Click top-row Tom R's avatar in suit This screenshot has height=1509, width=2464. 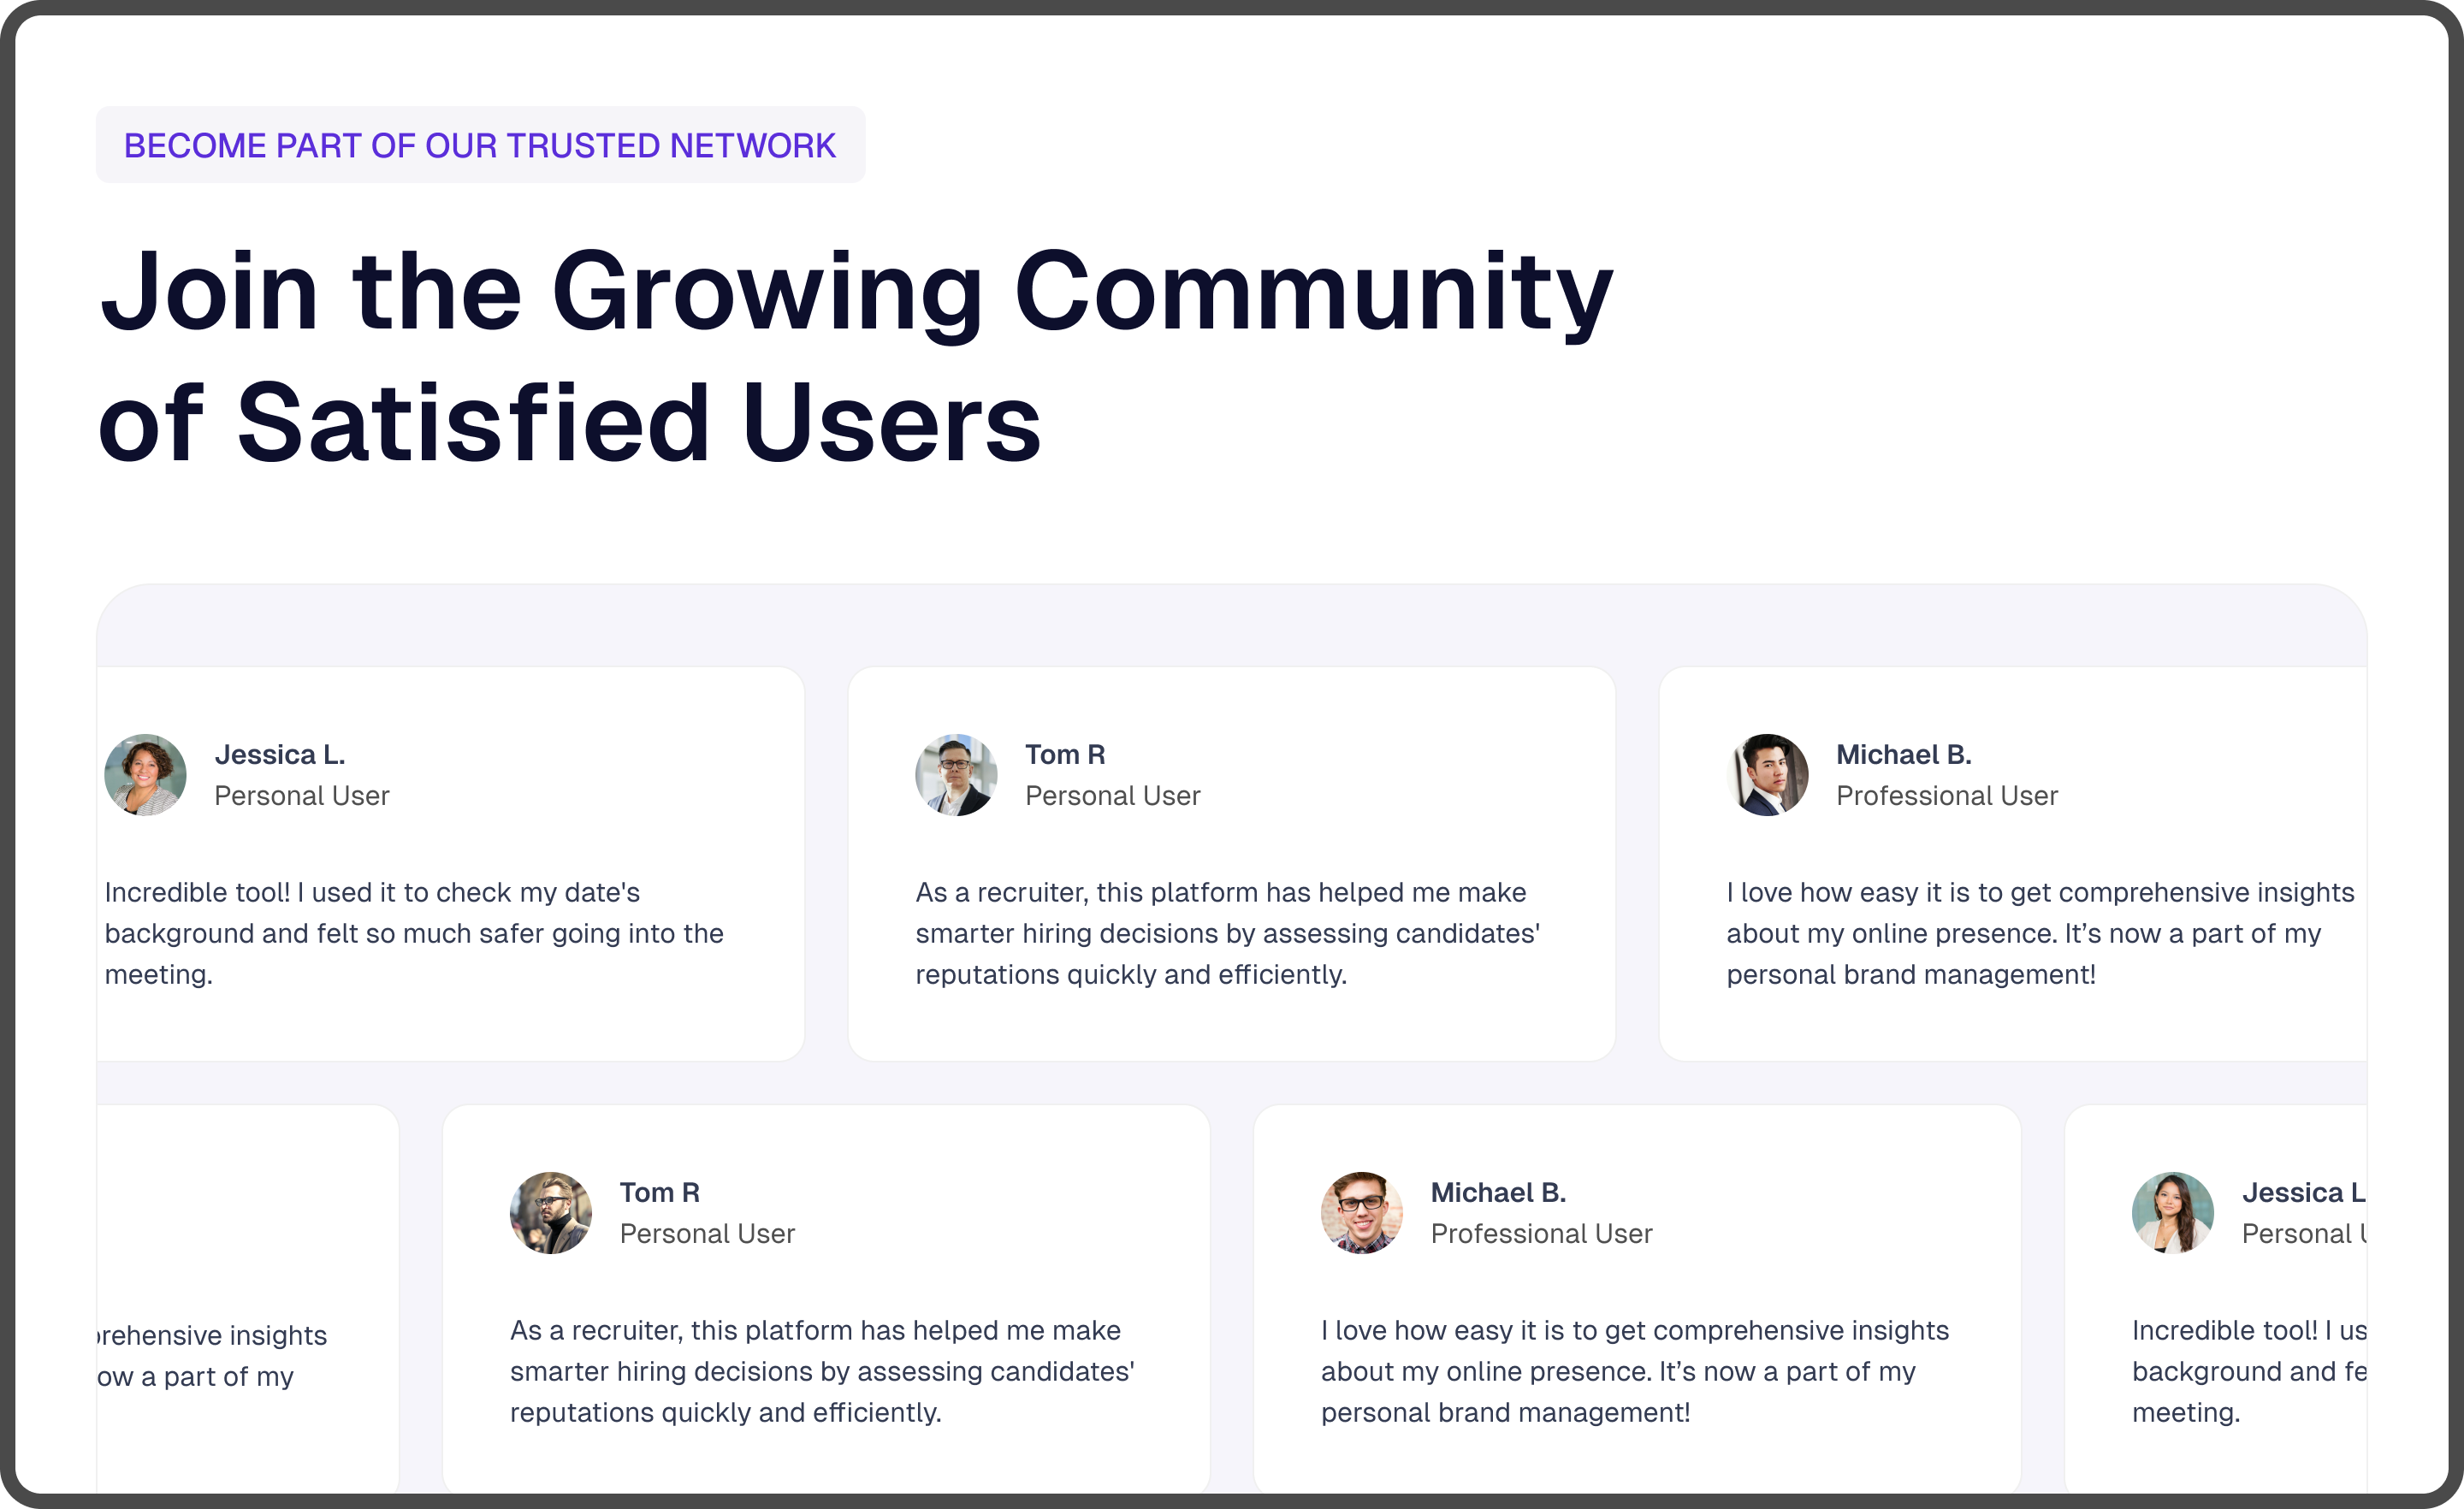coord(956,775)
